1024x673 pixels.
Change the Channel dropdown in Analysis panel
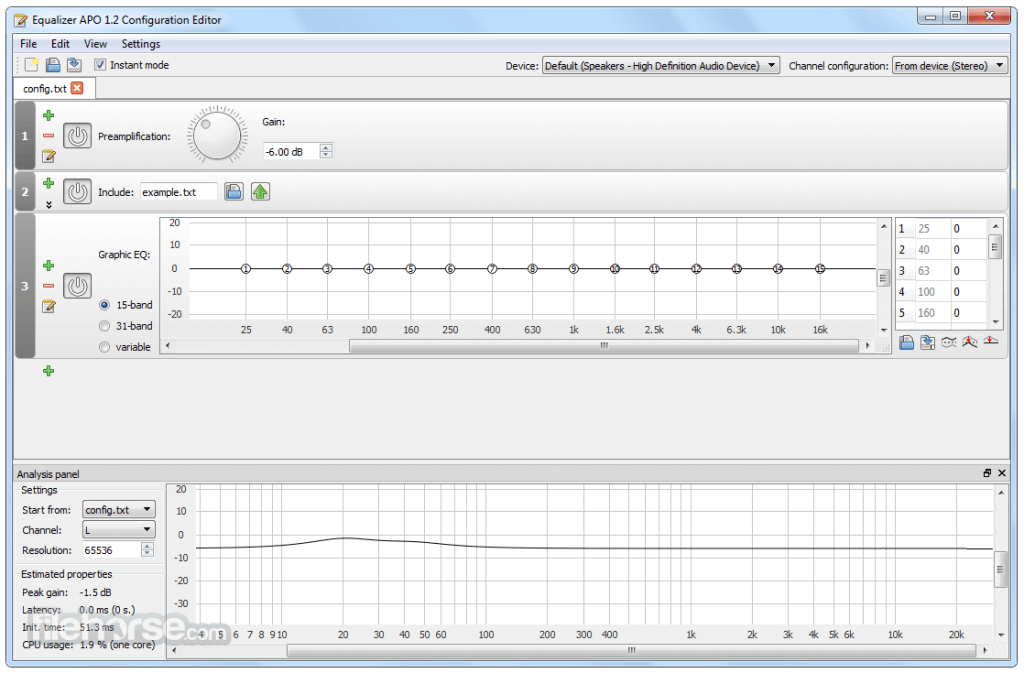pos(118,530)
